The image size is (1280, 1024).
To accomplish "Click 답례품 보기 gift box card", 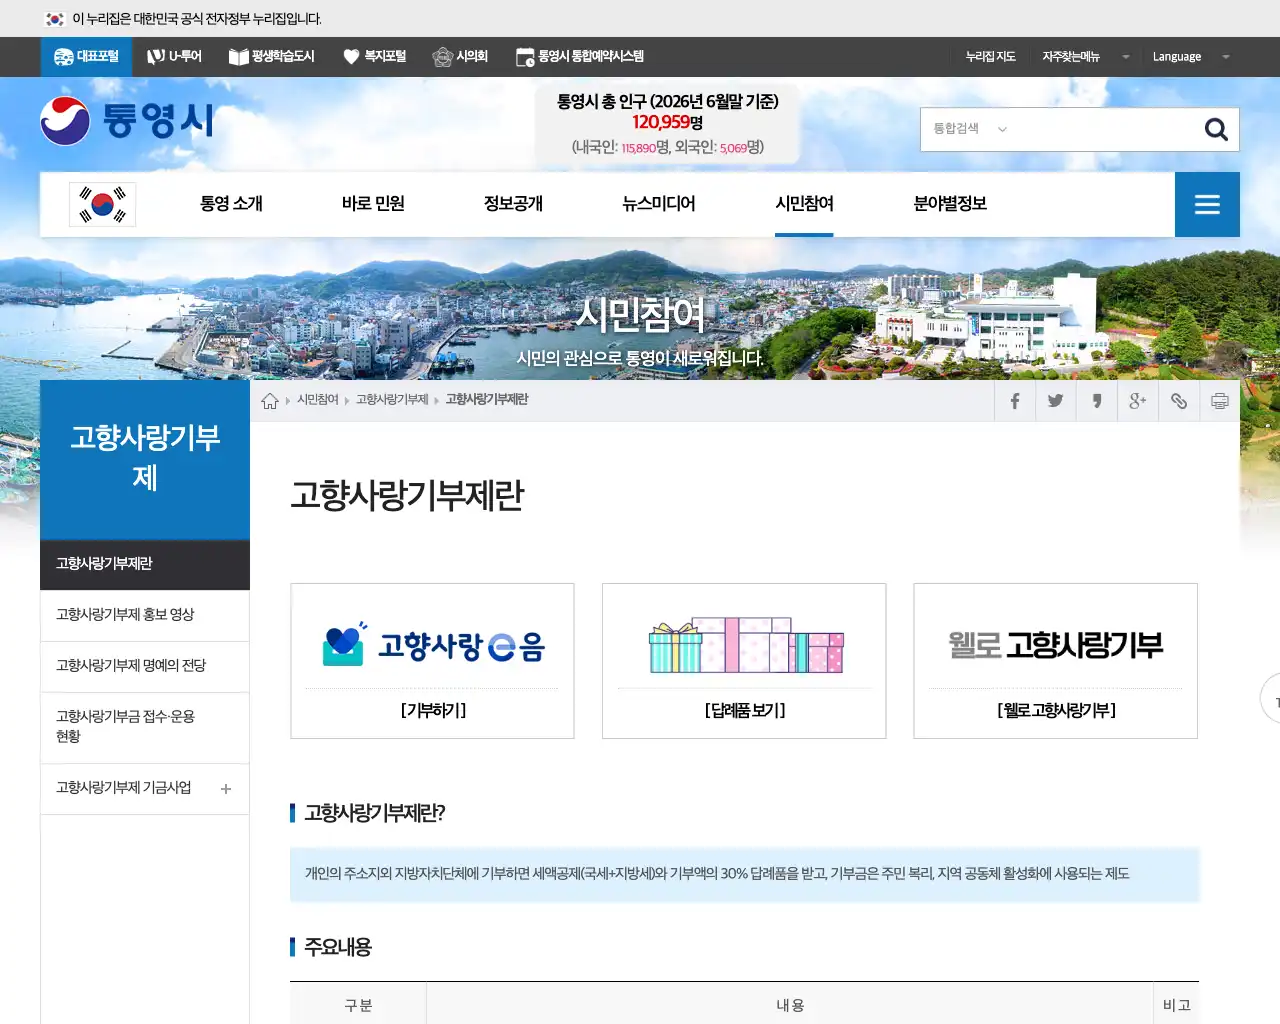I will (744, 661).
